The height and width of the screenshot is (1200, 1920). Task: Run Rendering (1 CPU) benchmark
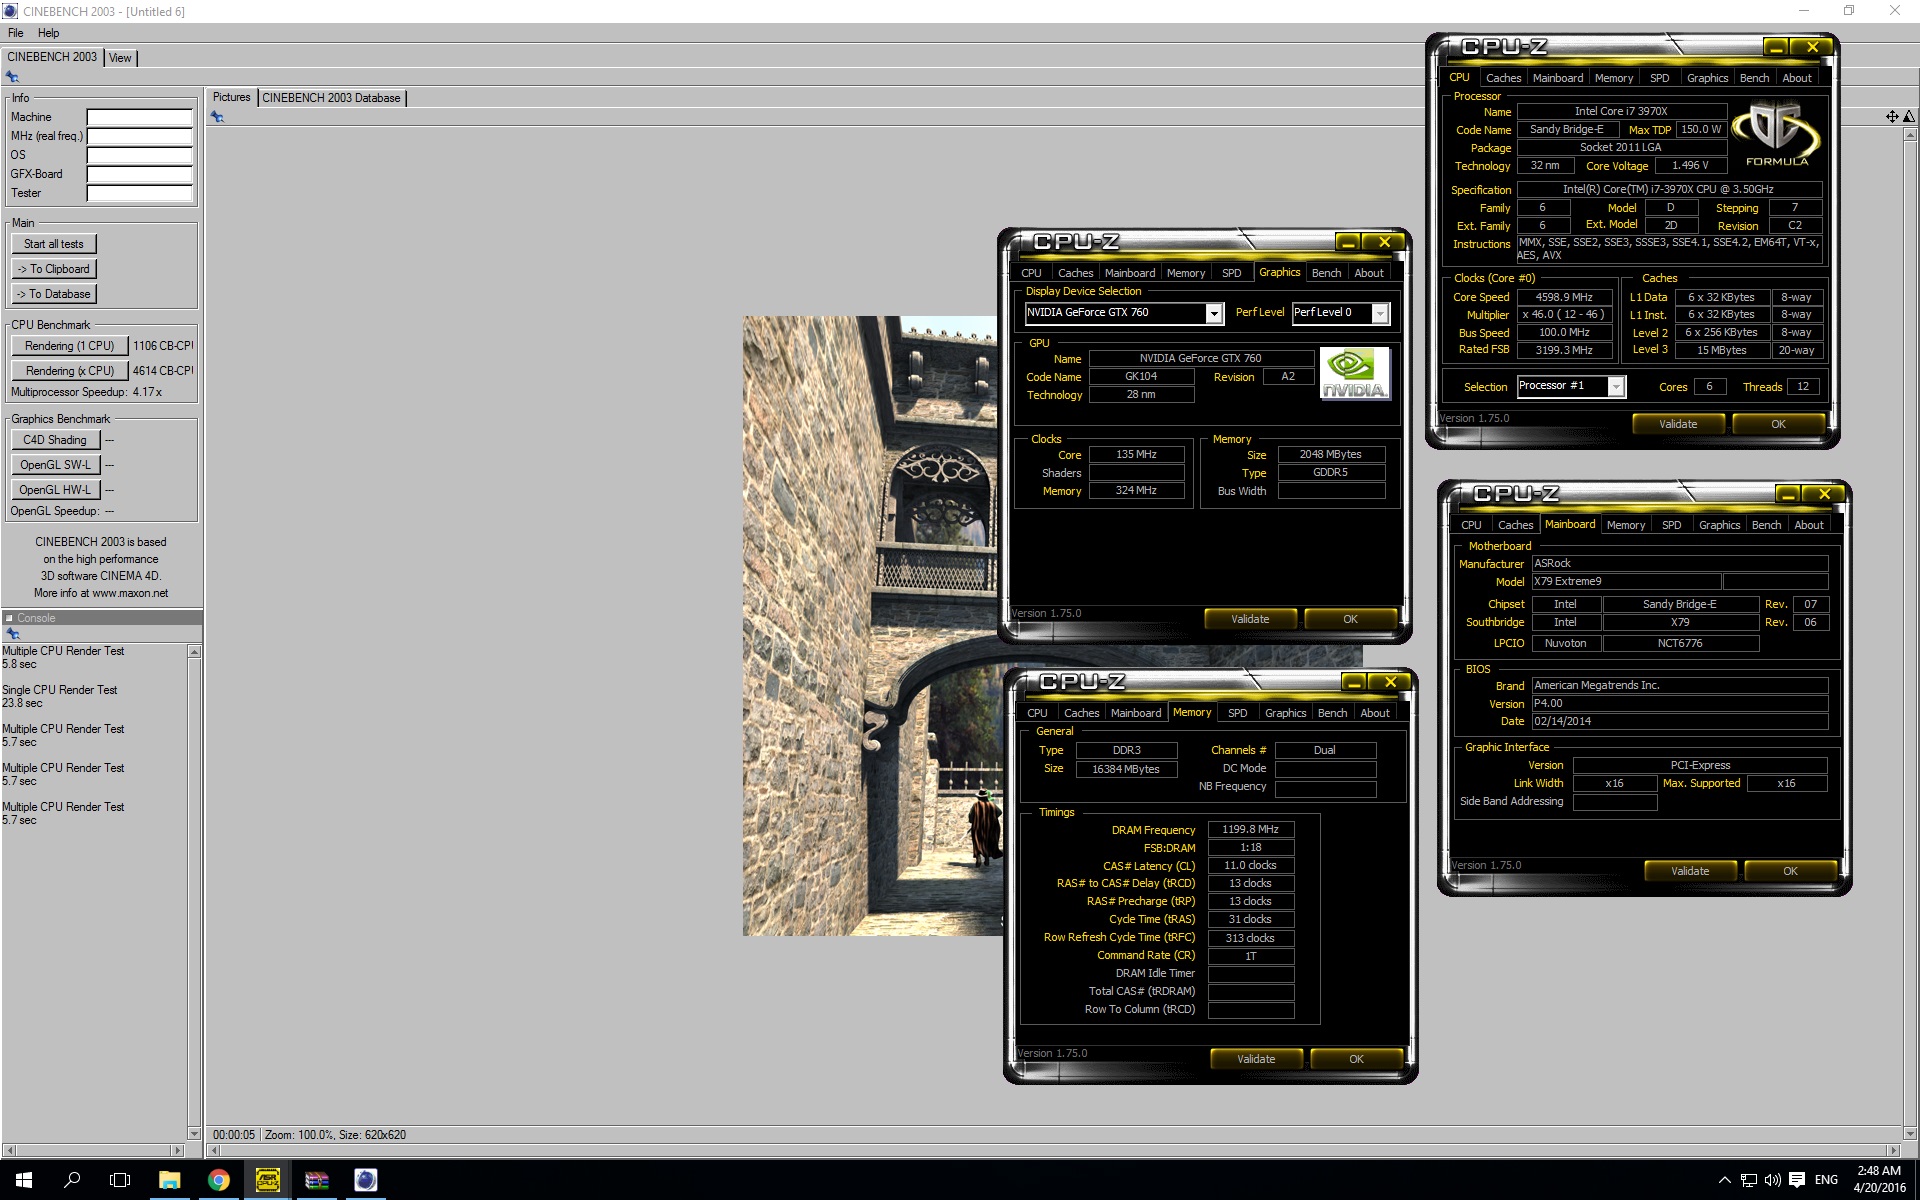pyautogui.click(x=70, y=346)
